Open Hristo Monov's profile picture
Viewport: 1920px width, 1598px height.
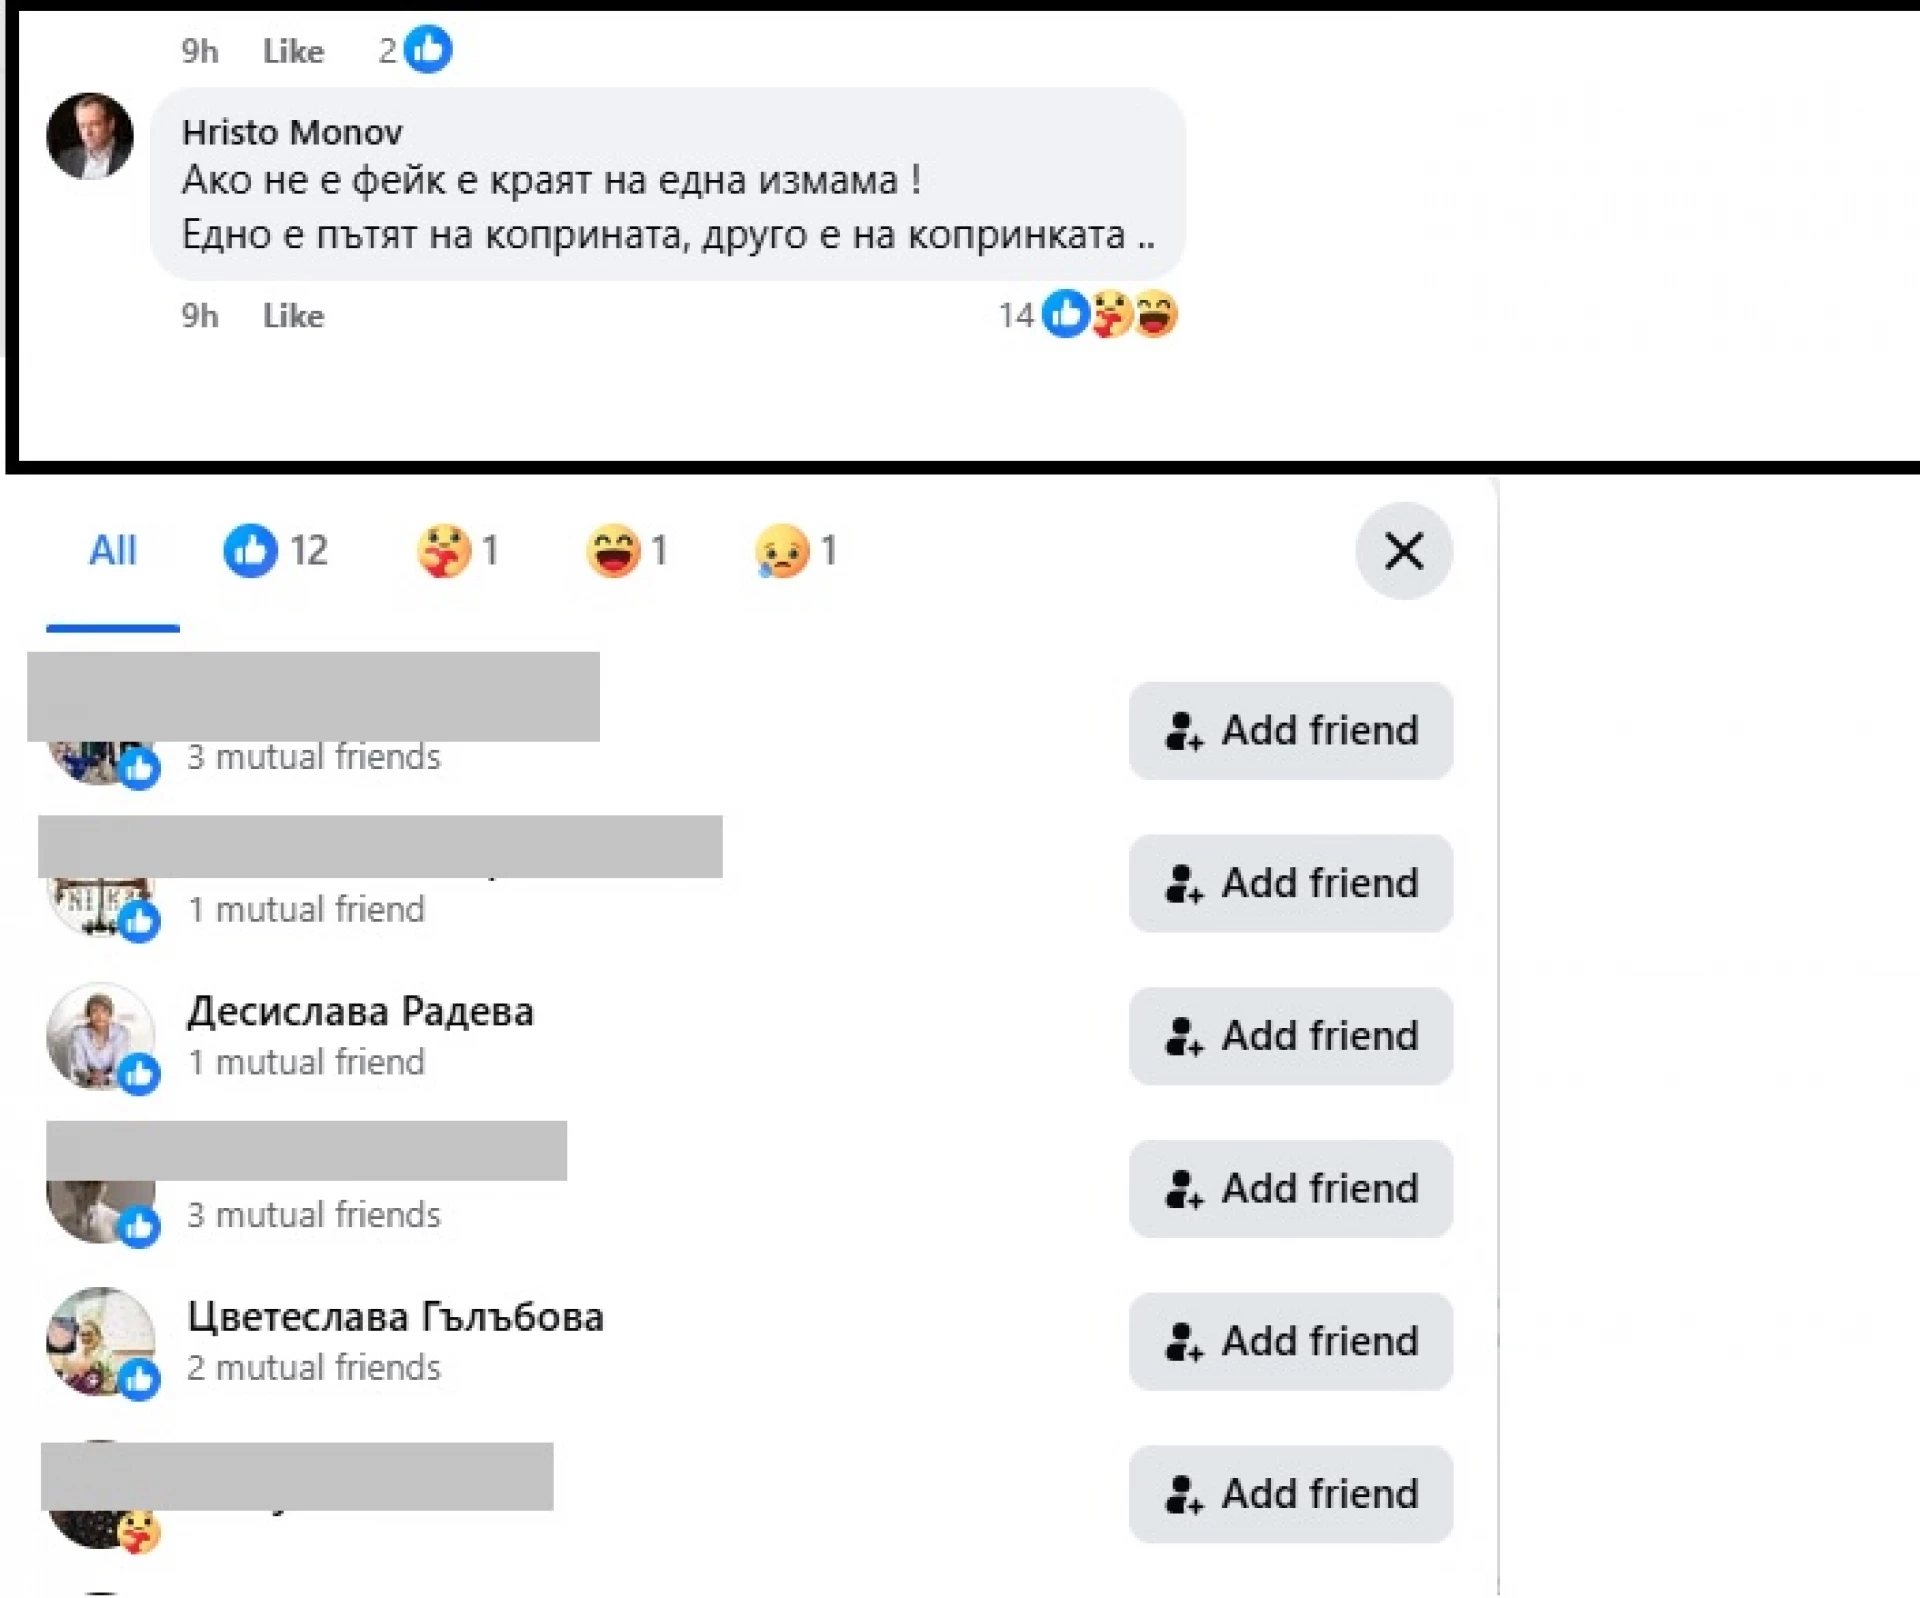(90, 136)
